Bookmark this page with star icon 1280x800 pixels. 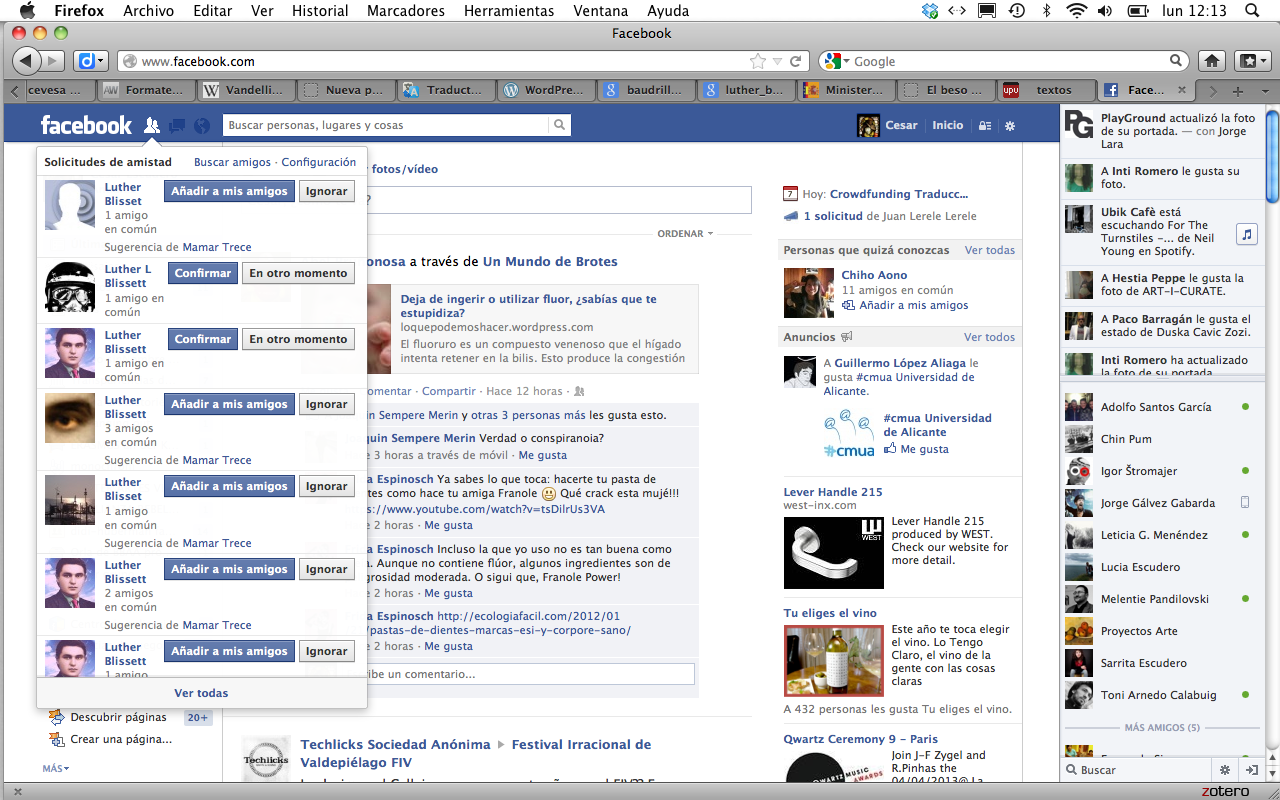[x=759, y=61]
